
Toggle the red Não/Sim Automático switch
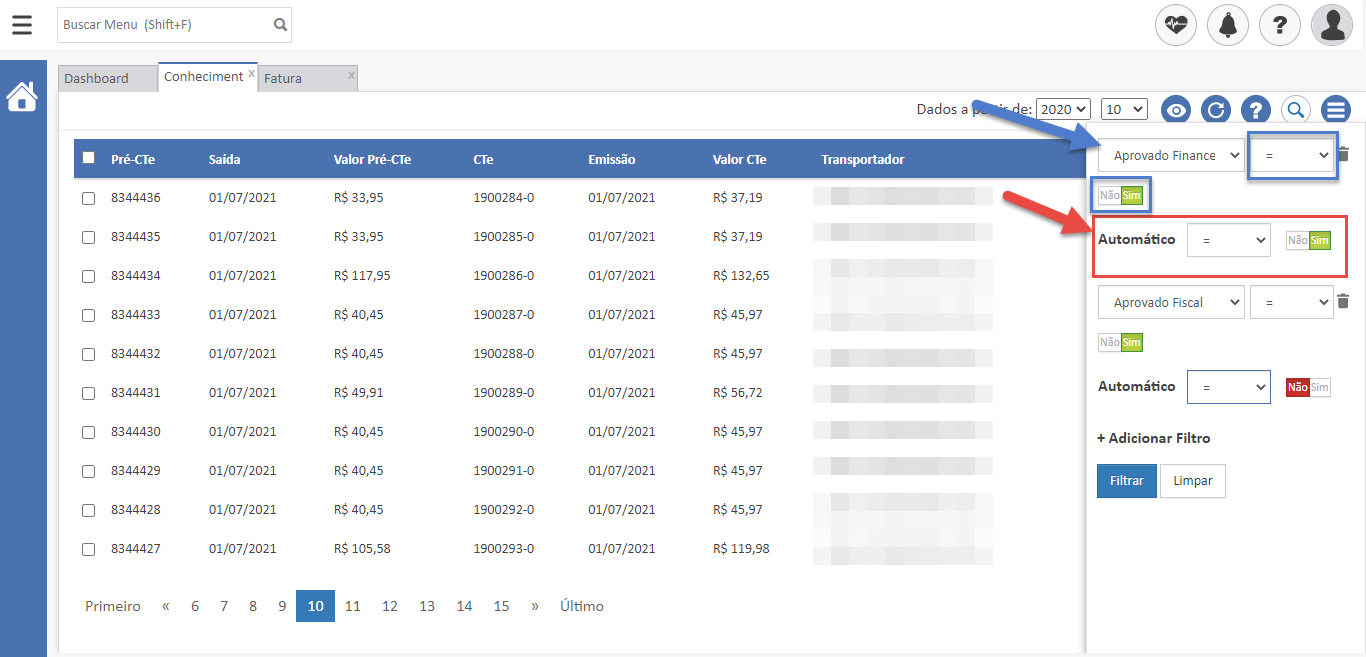point(1308,388)
